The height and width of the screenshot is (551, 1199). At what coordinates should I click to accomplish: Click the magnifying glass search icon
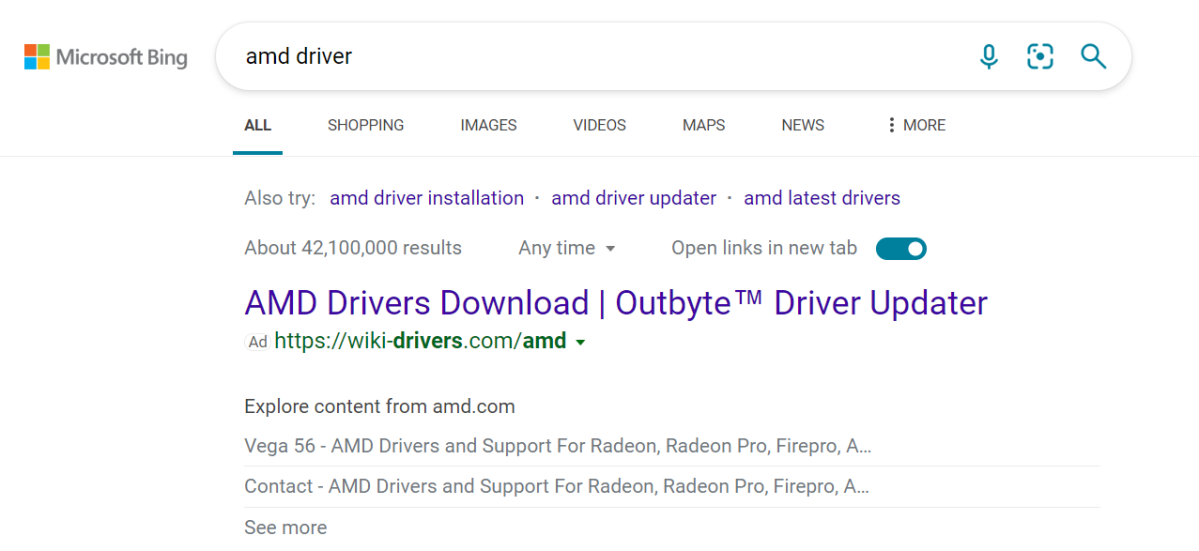1093,57
